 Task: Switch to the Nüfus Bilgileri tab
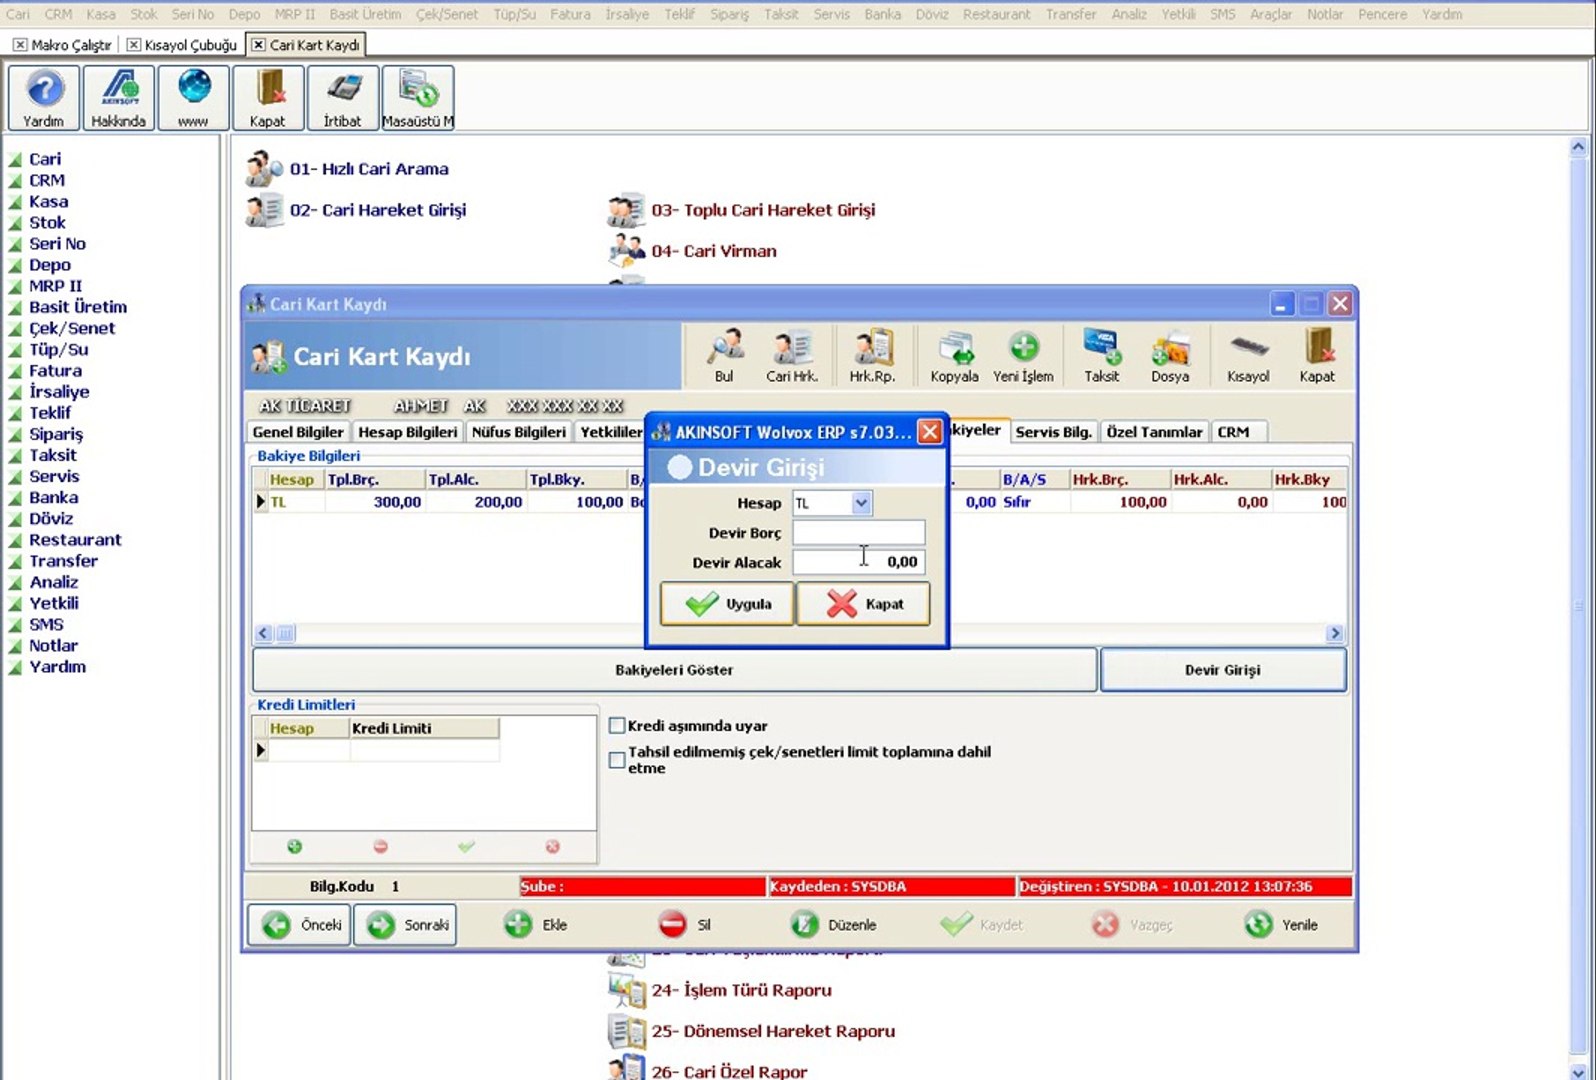pyautogui.click(x=518, y=432)
